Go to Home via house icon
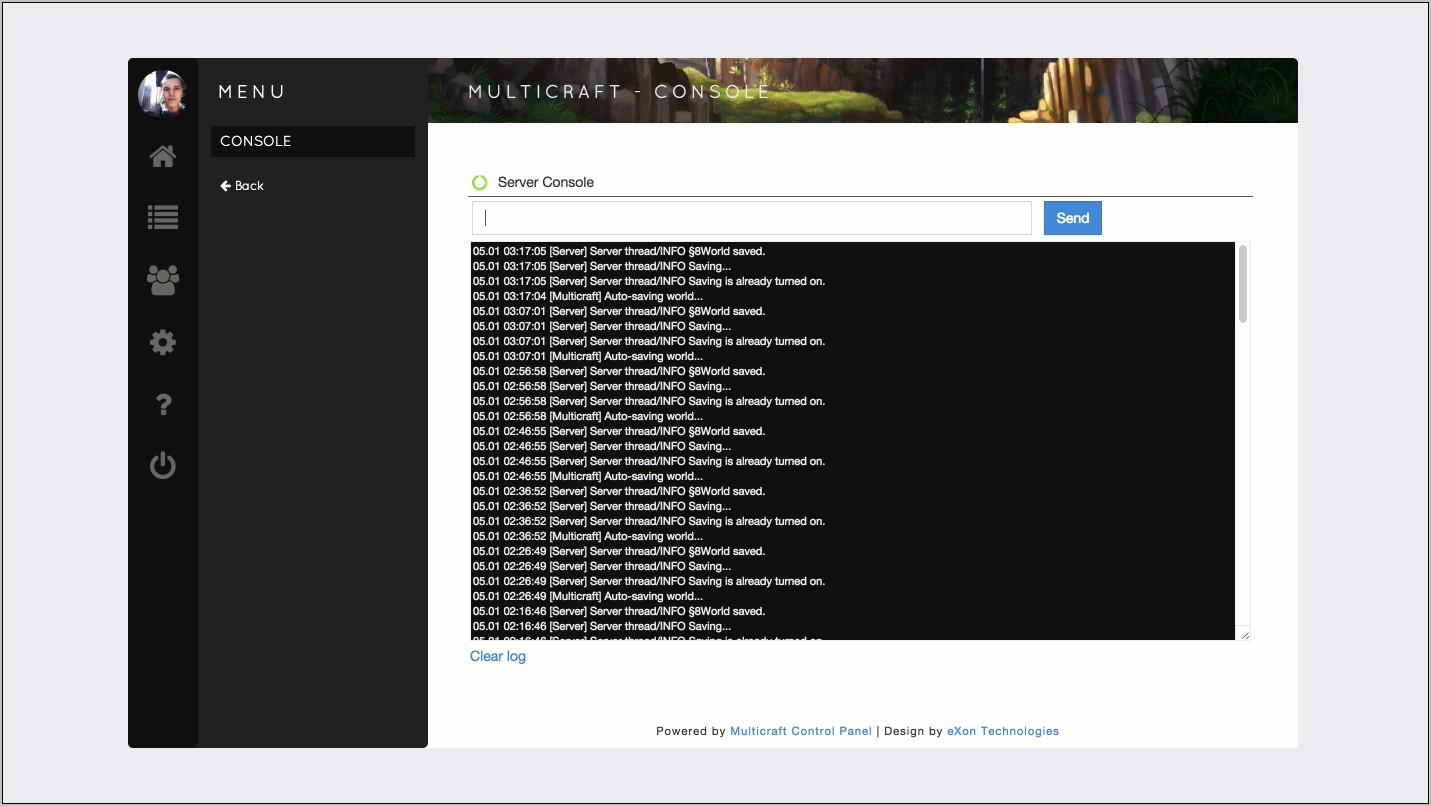This screenshot has width=1431, height=806. 163,156
